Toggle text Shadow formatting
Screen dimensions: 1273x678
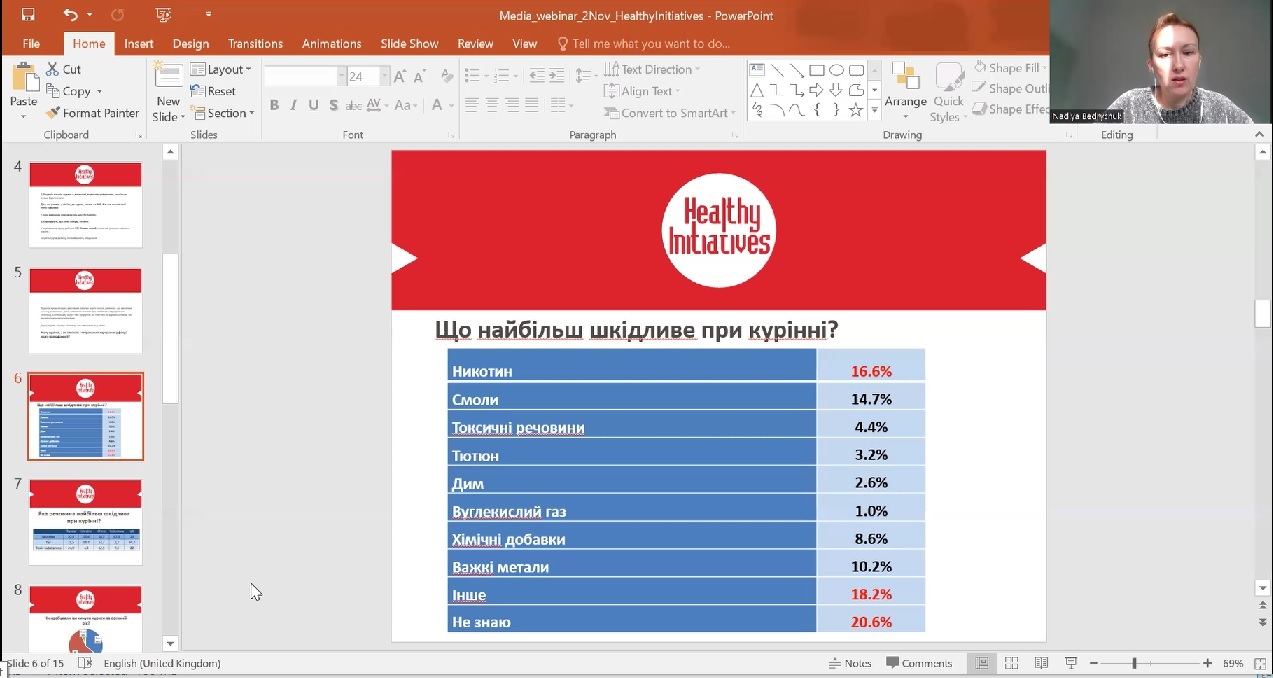(332, 105)
